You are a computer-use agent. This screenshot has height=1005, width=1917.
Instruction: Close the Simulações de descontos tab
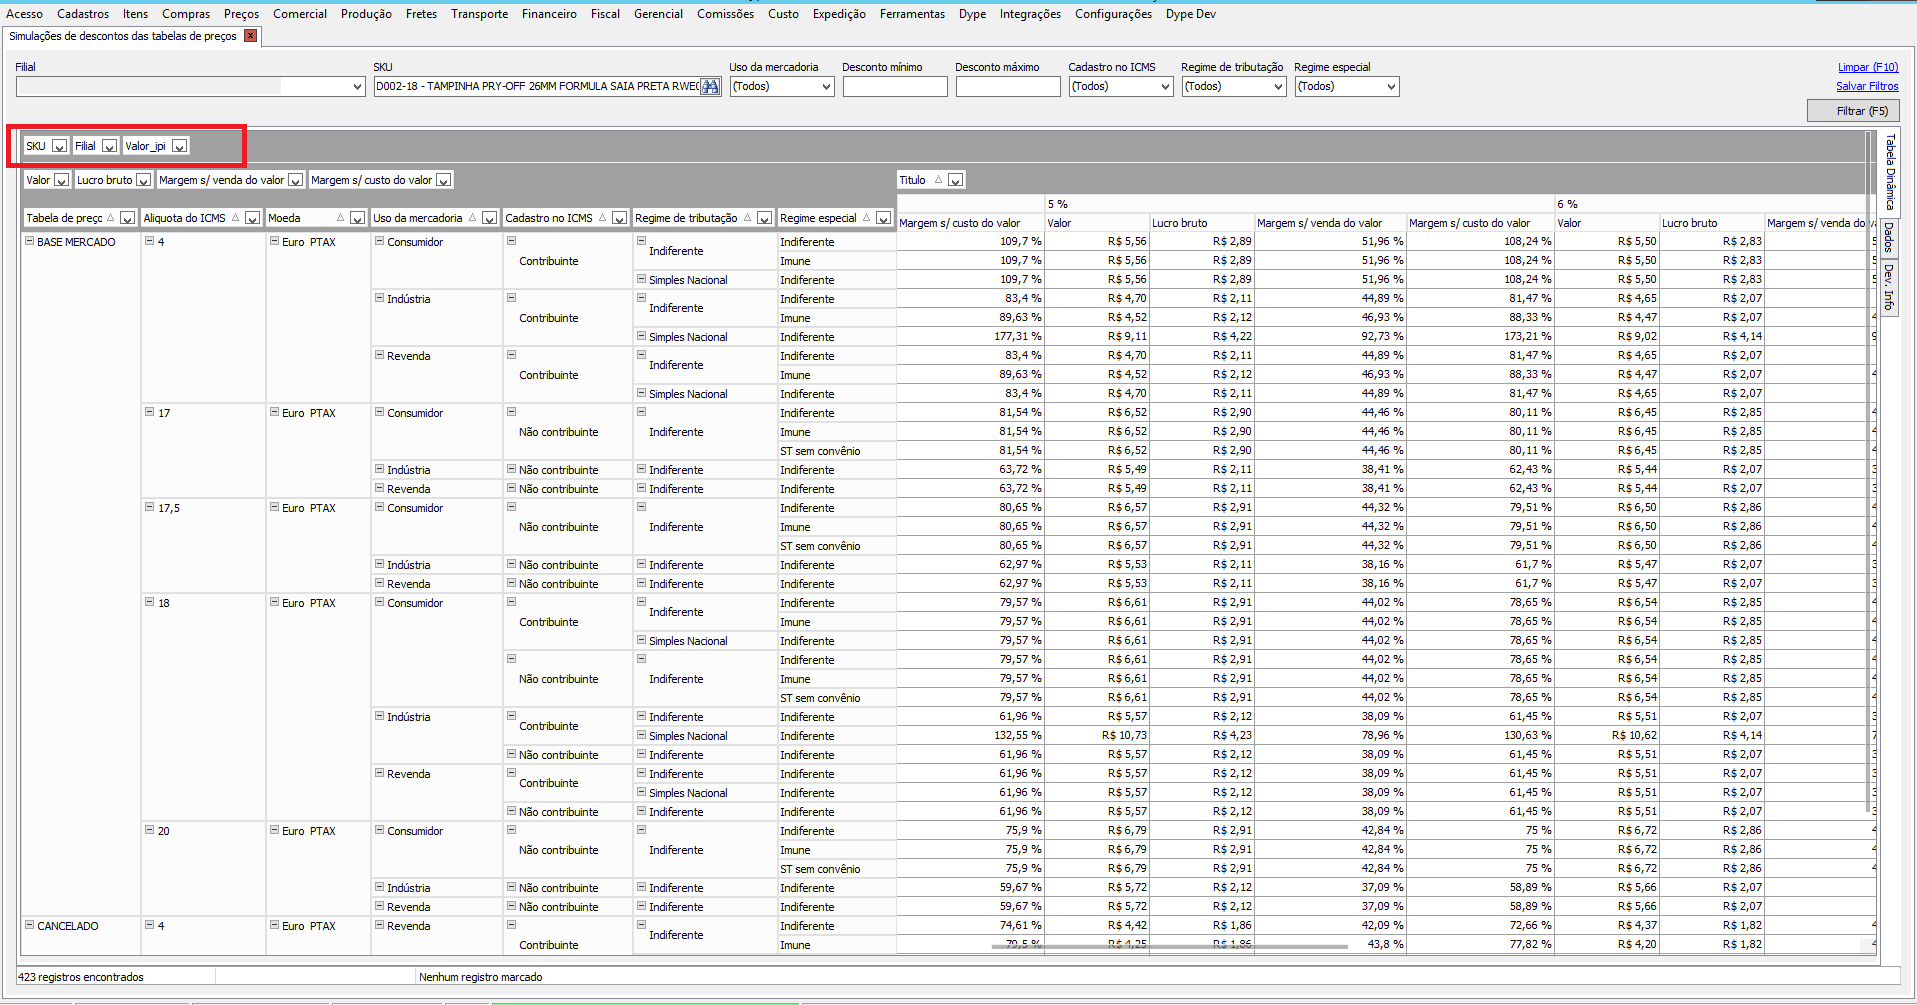click(x=251, y=36)
